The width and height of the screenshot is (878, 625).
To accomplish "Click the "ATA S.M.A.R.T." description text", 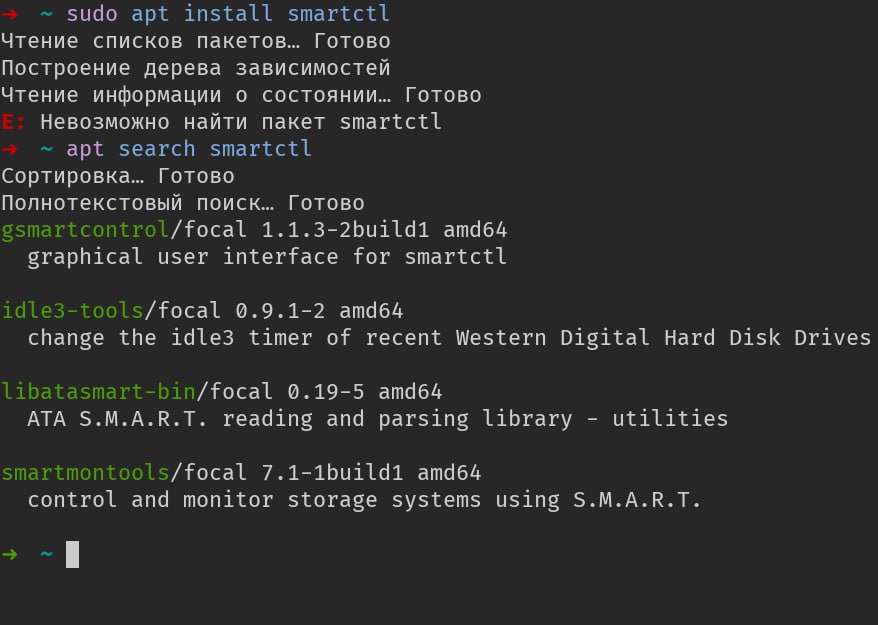I will 118,418.
